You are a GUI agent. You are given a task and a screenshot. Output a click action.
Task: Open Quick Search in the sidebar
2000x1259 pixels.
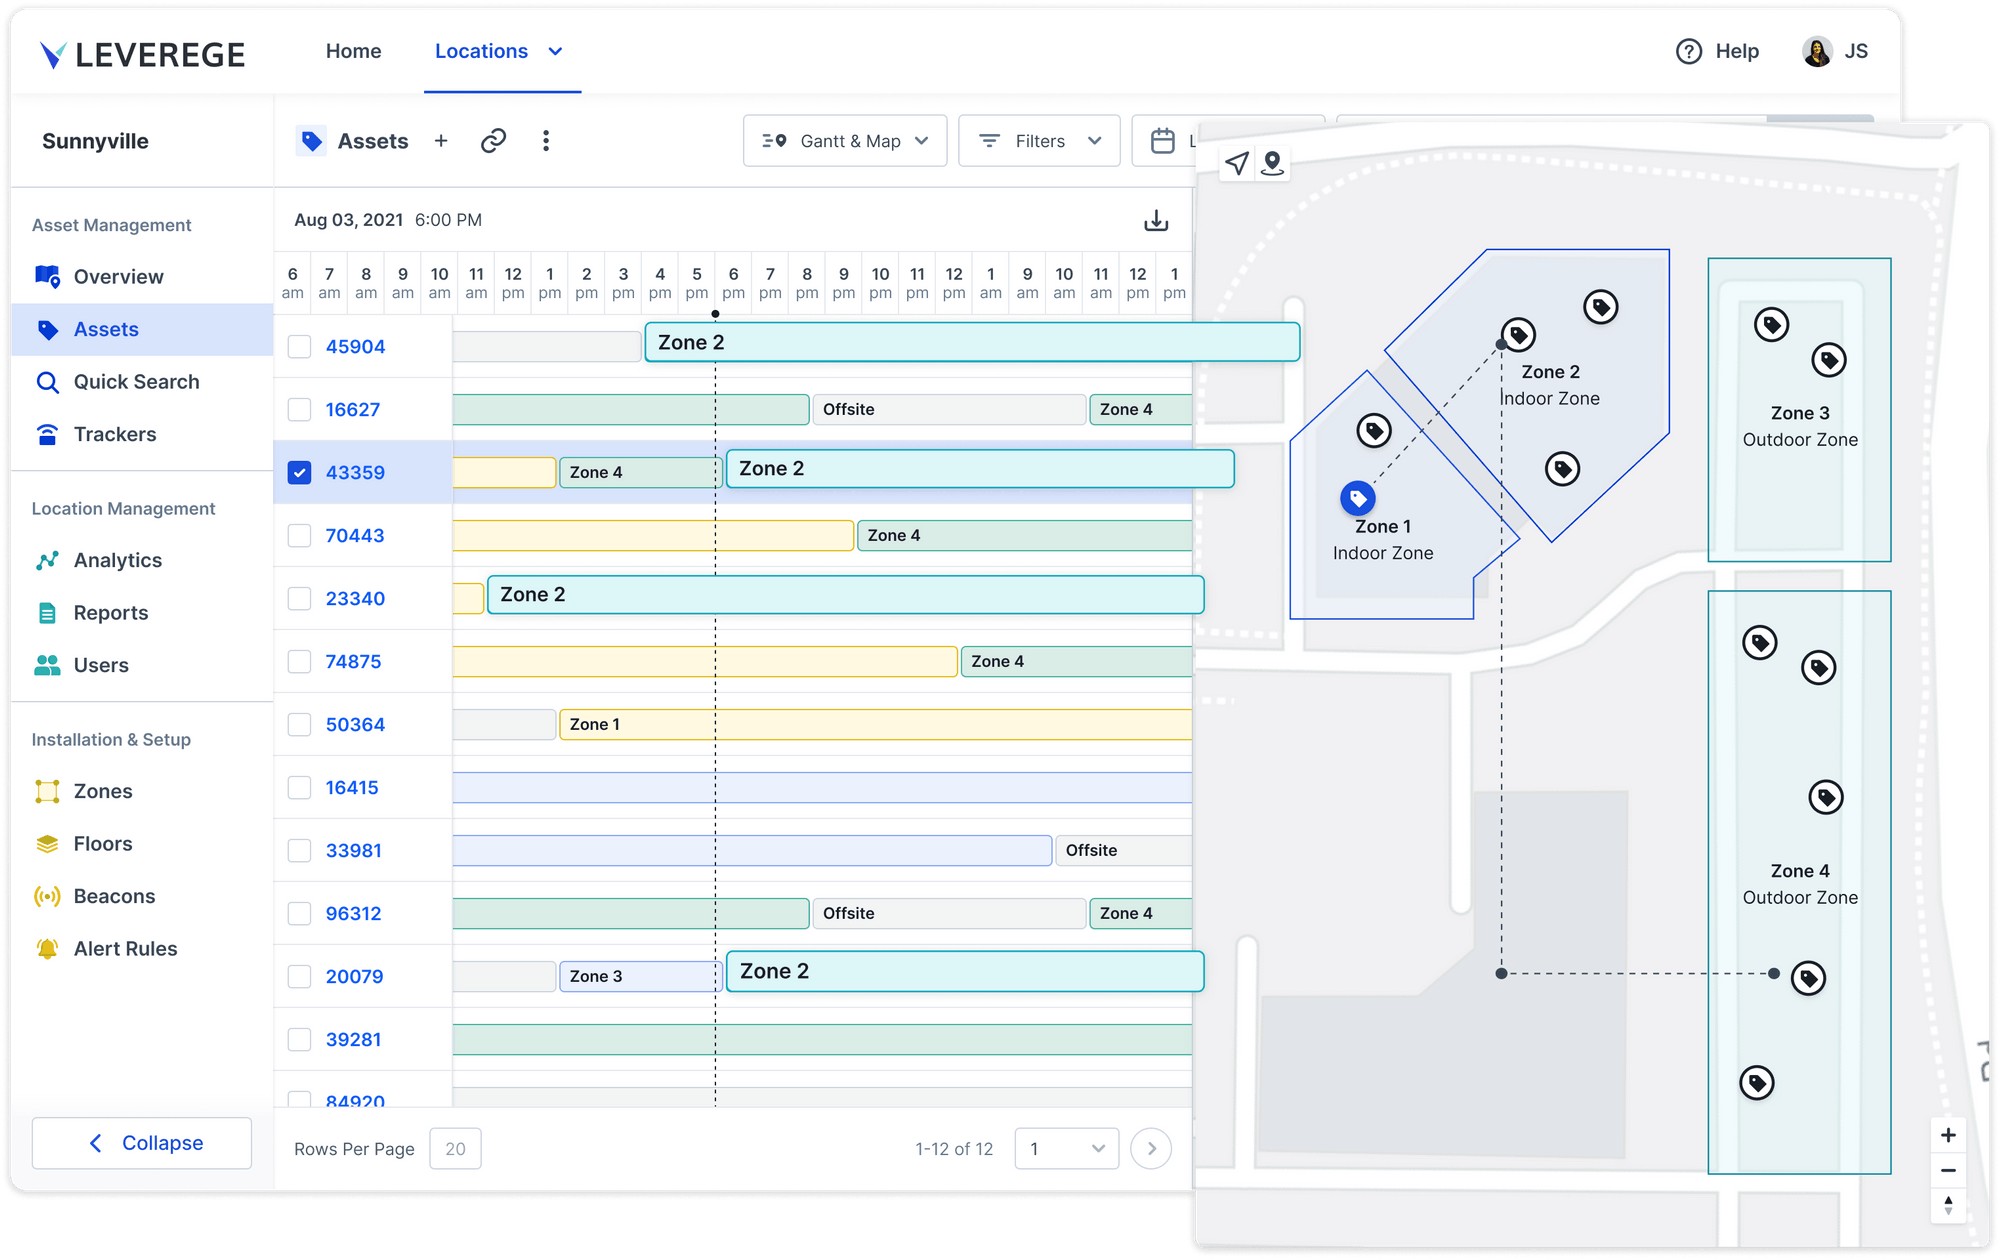[136, 382]
